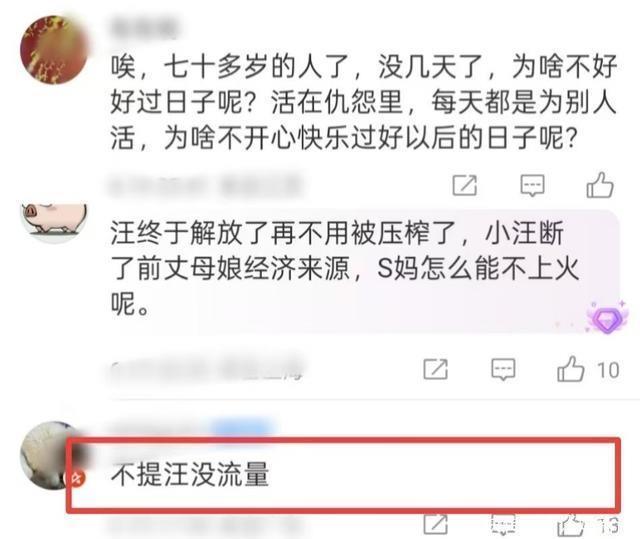The height and width of the screenshot is (539, 640).
Task: Tap the like count 10 number
Action: [x=608, y=370]
